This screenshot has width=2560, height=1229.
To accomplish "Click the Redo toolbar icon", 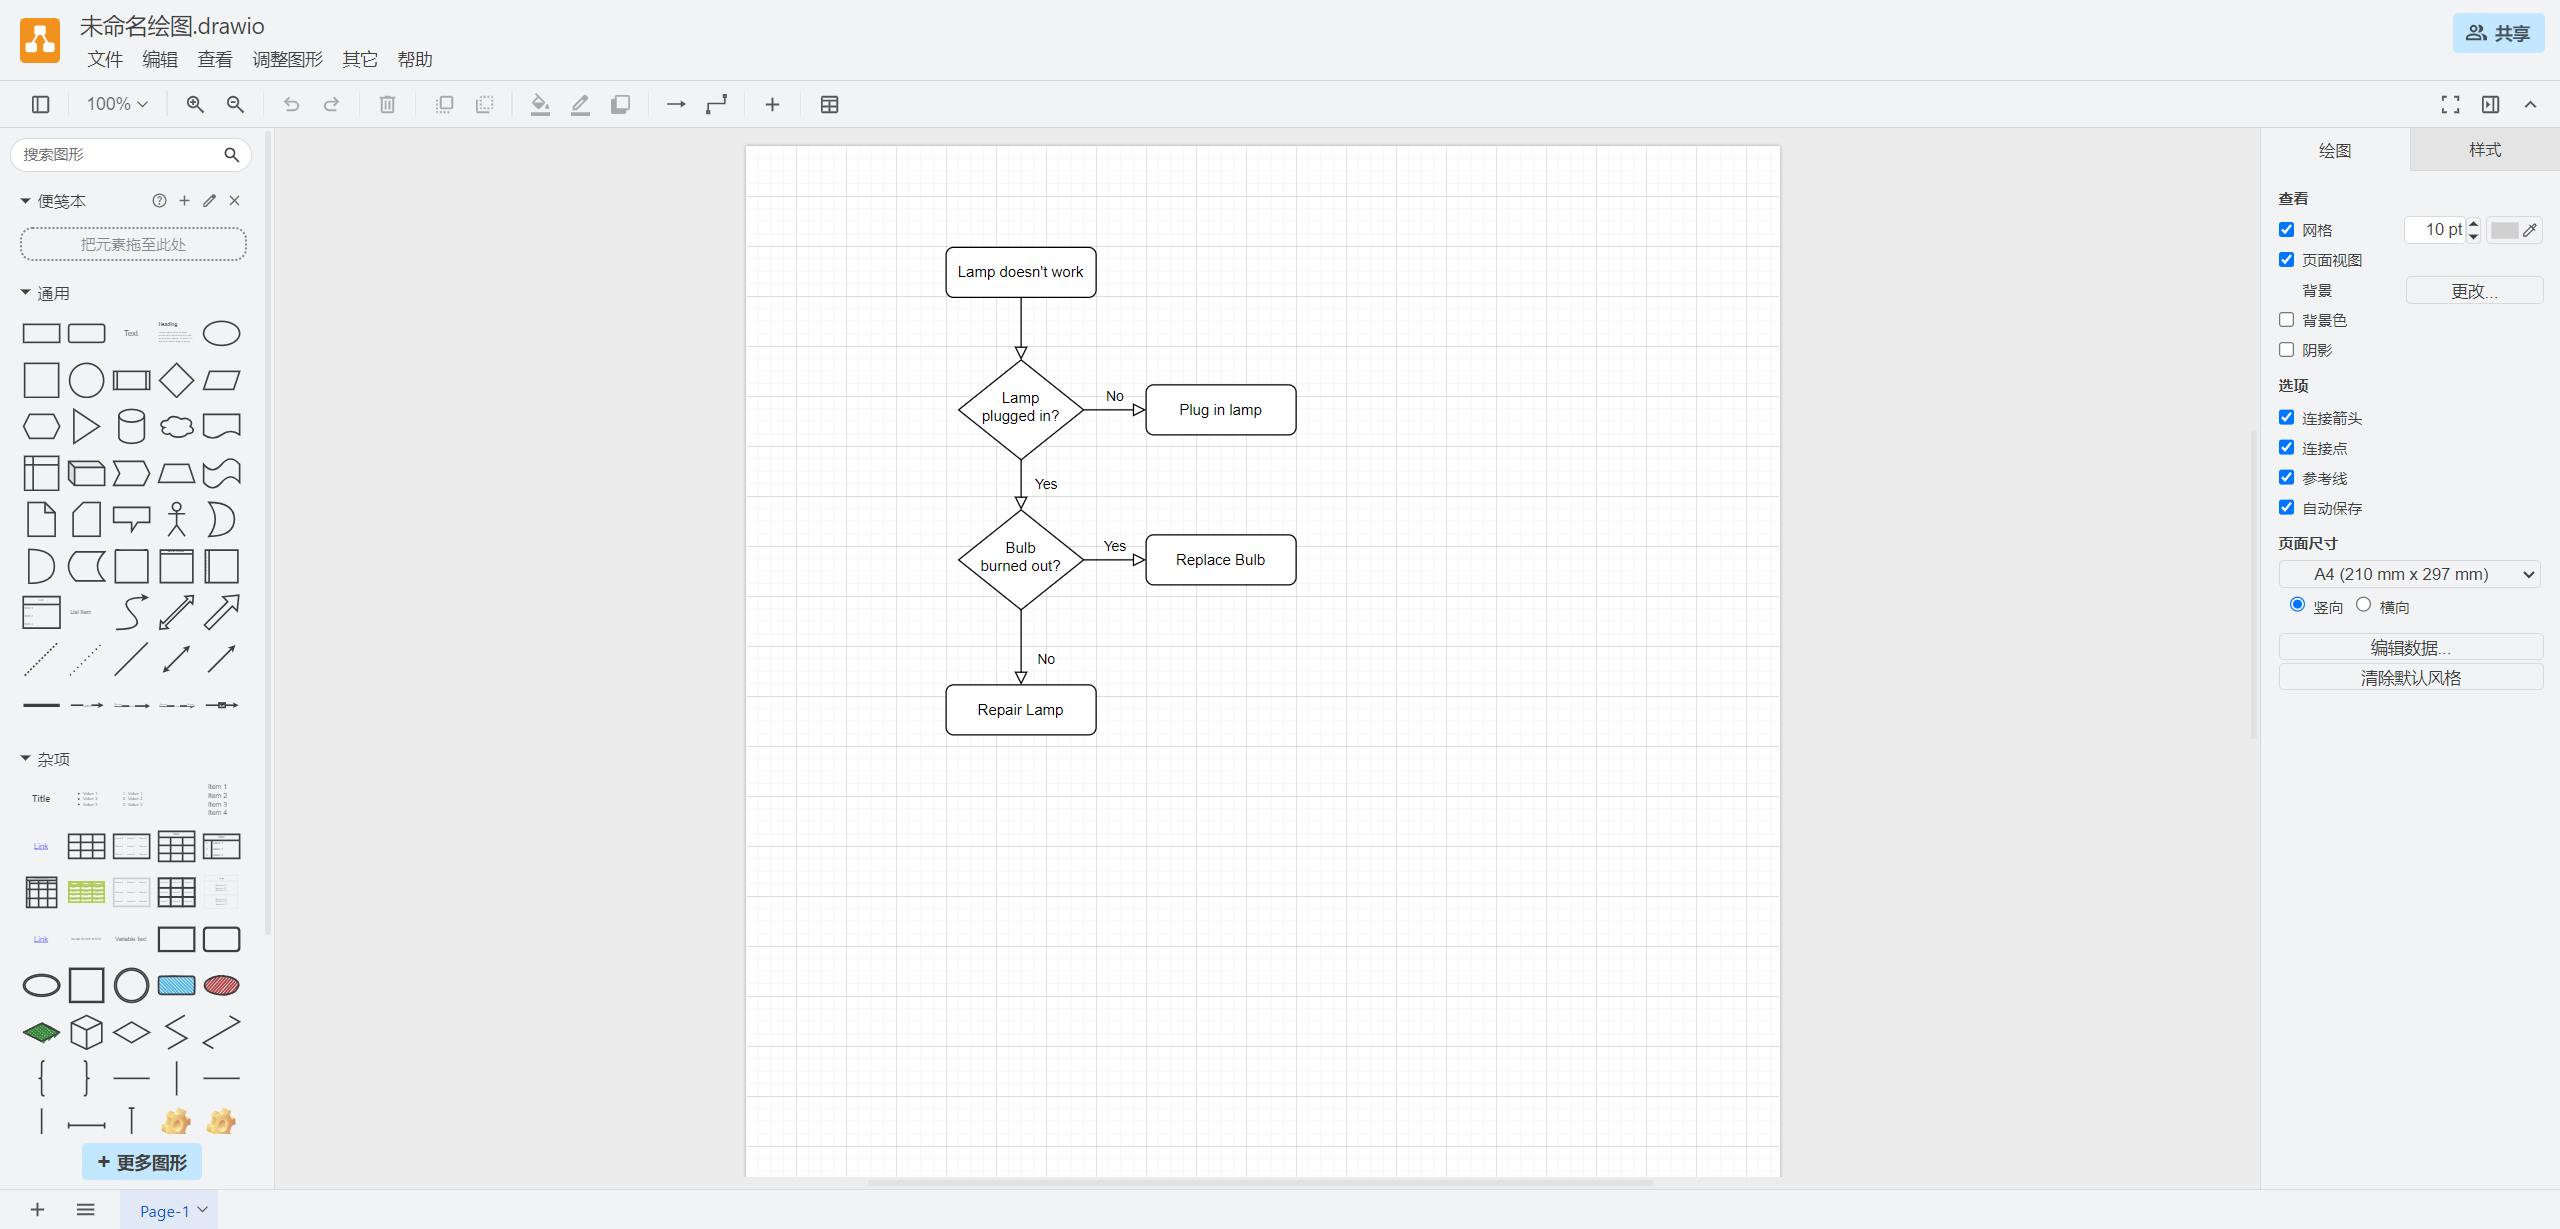I will click(x=331, y=104).
